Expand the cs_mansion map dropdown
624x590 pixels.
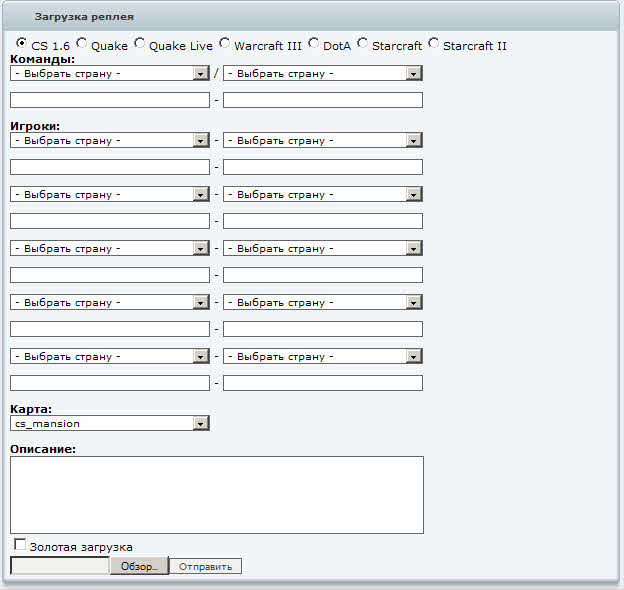pyautogui.click(x=109, y=424)
